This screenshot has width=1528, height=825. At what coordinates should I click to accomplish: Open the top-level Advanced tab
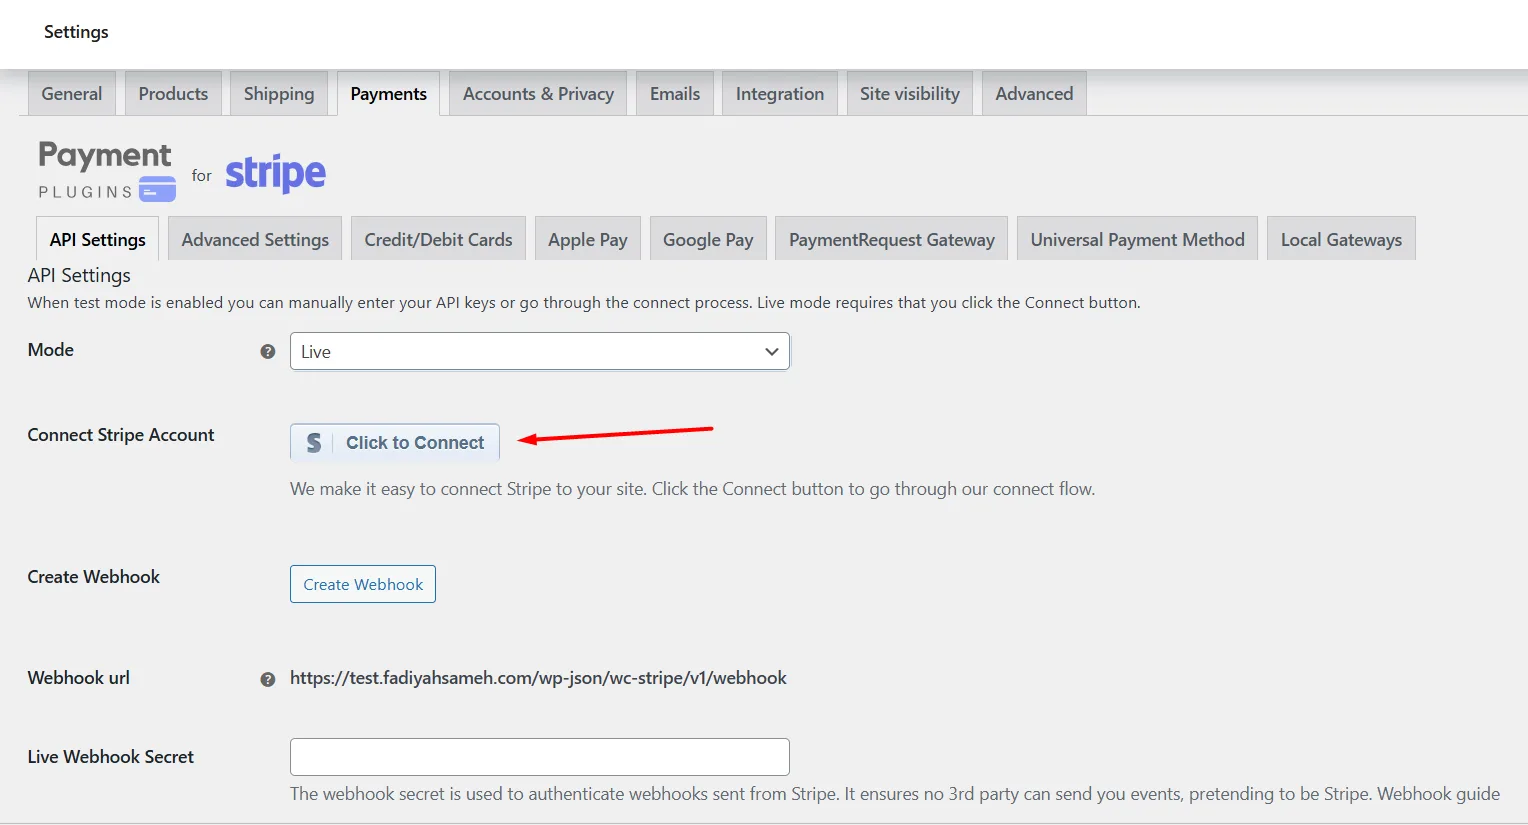(x=1034, y=93)
